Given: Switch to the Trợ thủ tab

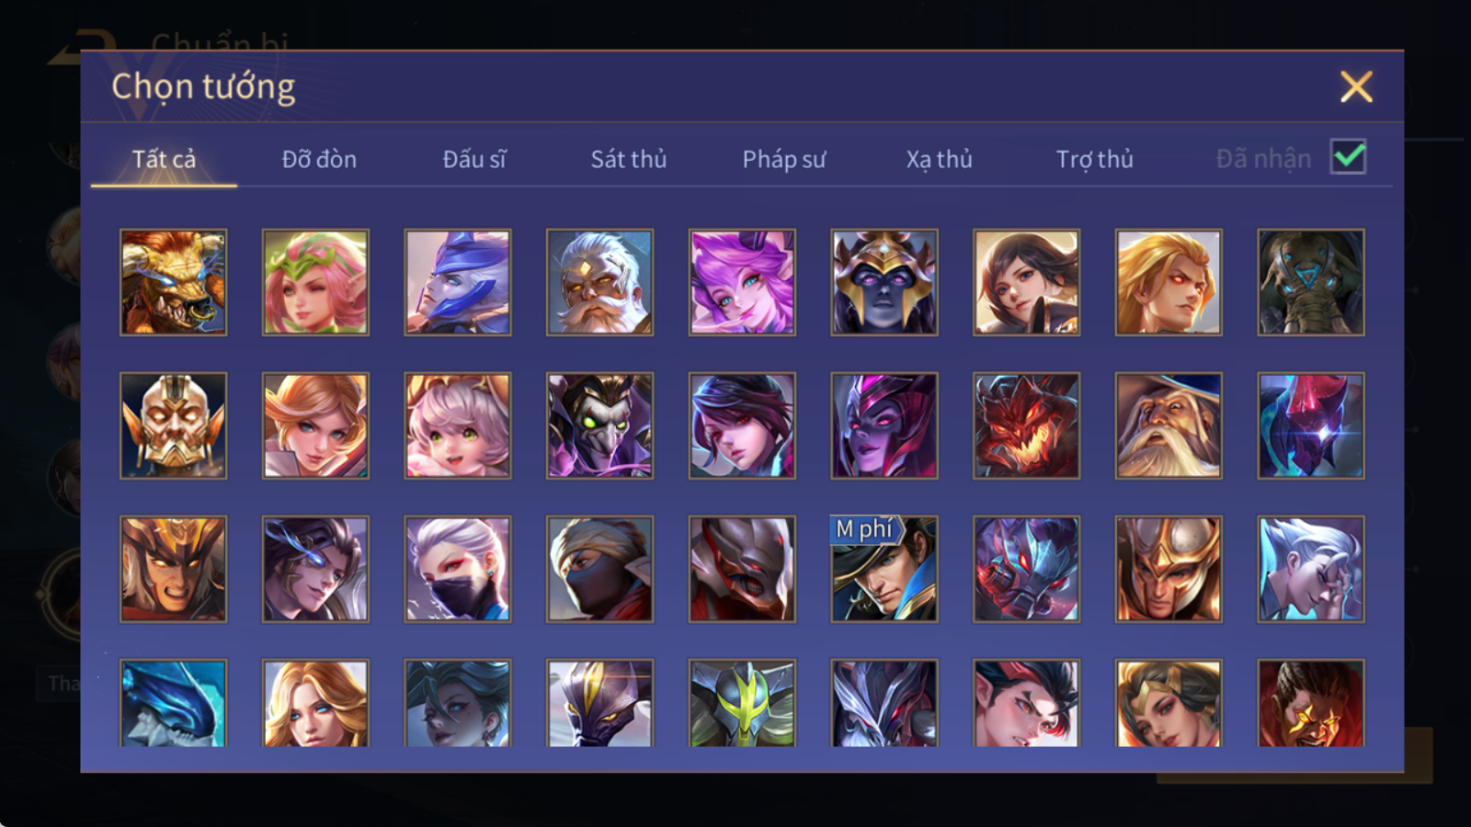Looking at the screenshot, I should tap(1095, 159).
